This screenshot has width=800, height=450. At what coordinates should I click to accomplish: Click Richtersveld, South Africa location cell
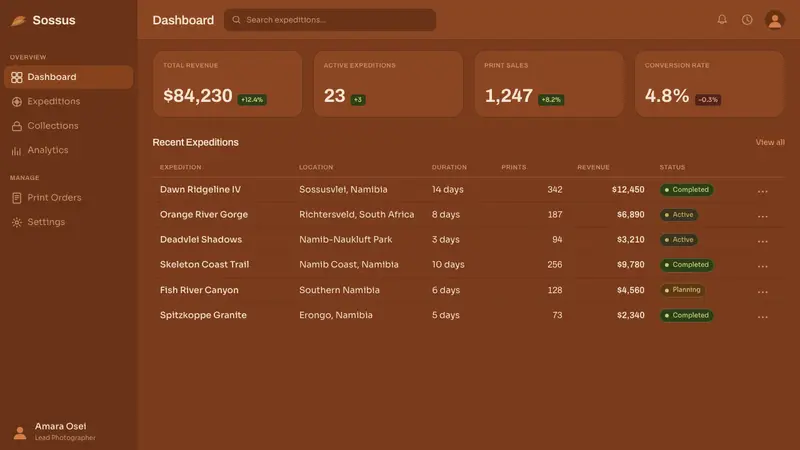click(357, 214)
